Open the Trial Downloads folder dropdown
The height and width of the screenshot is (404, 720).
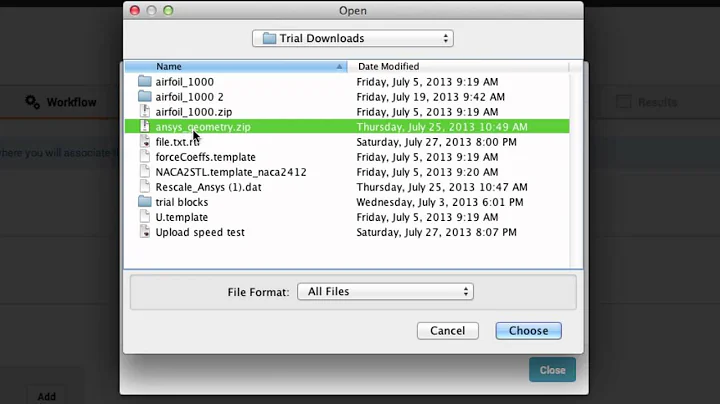(x=353, y=38)
